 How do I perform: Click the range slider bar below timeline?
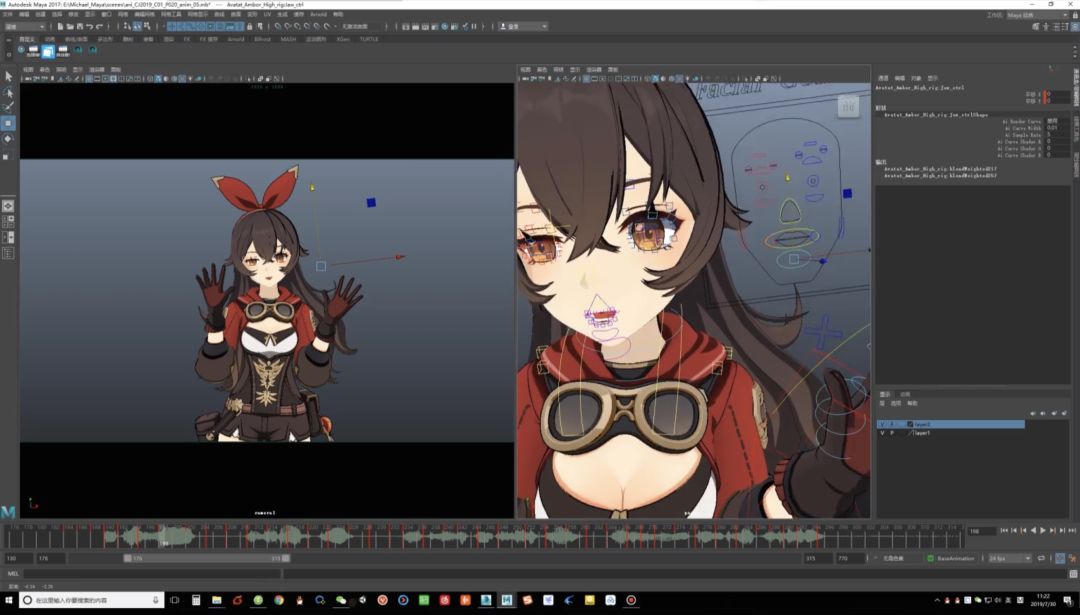(207, 559)
